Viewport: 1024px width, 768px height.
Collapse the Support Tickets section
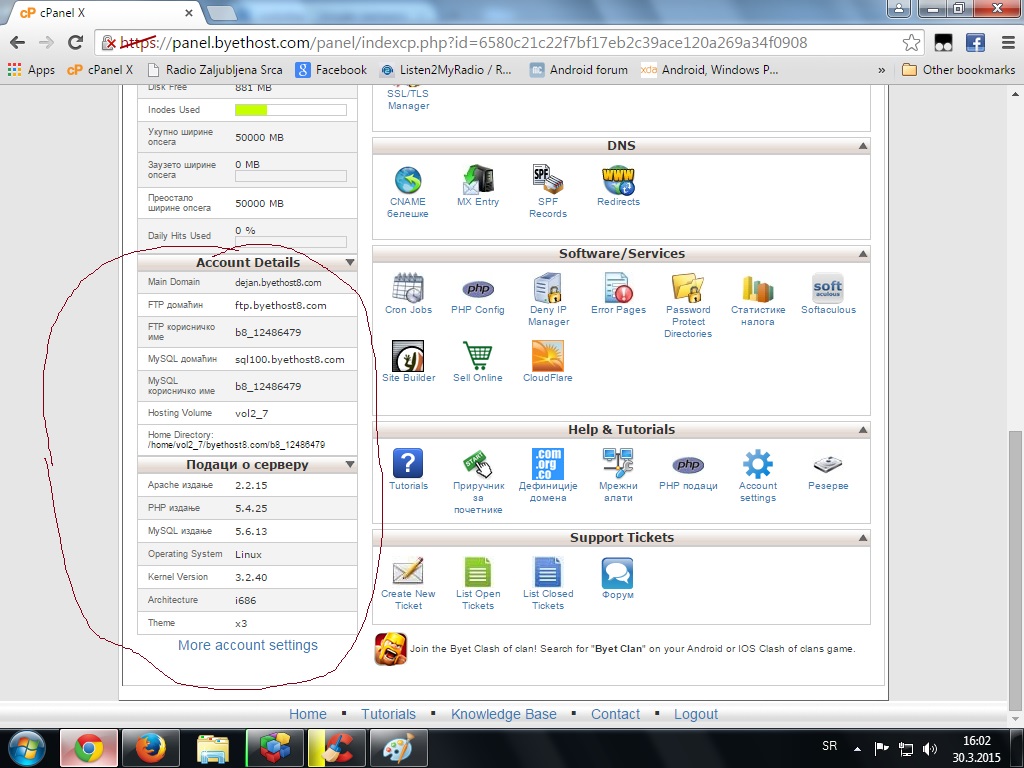863,537
